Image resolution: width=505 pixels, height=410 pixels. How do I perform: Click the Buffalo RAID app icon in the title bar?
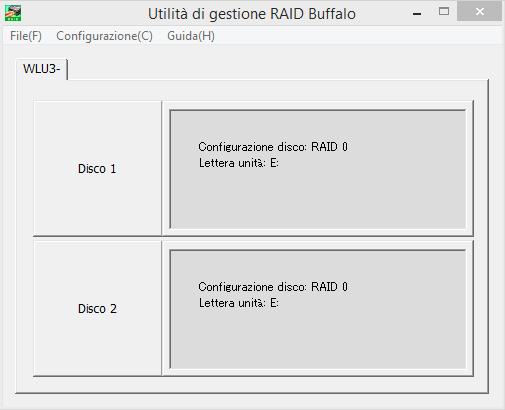point(13,13)
